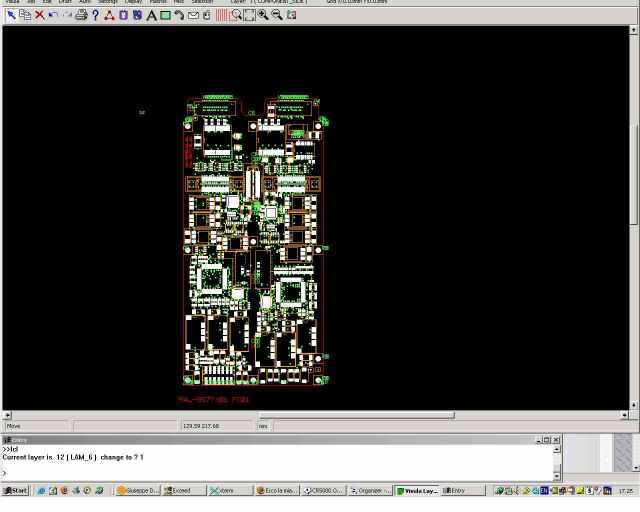Open help with the question mark icon
This screenshot has height=512, width=640.
pos(95,15)
